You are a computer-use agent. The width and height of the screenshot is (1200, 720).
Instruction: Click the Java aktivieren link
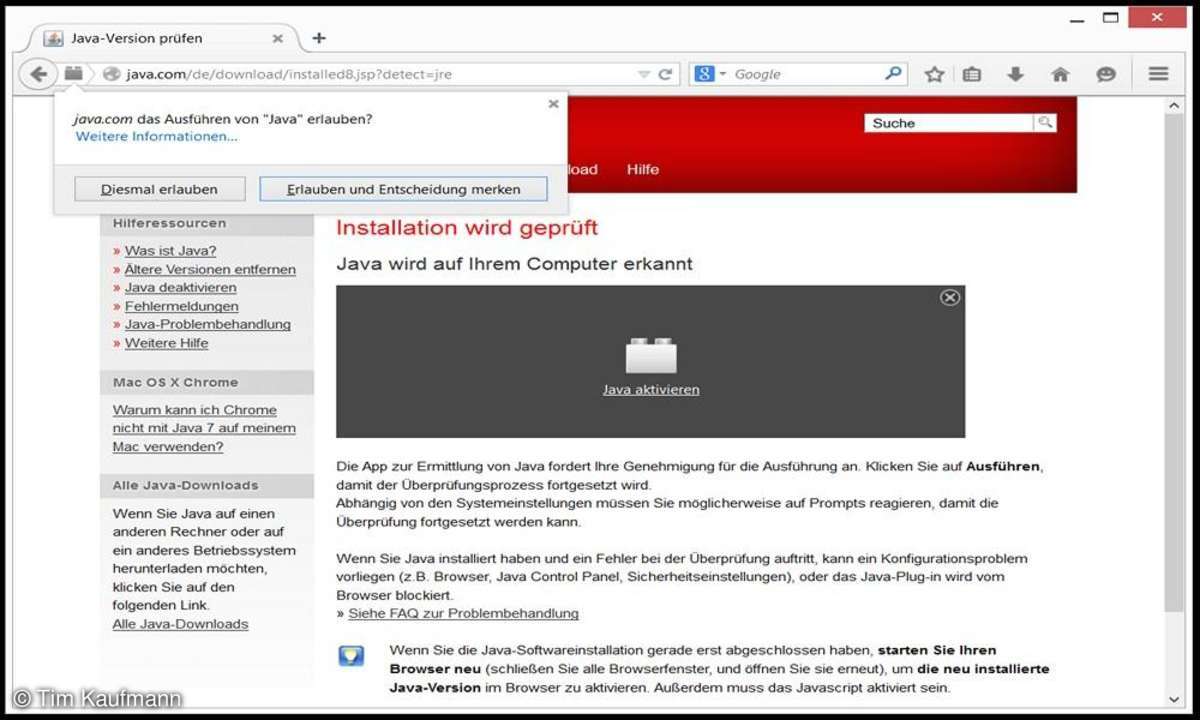651,389
